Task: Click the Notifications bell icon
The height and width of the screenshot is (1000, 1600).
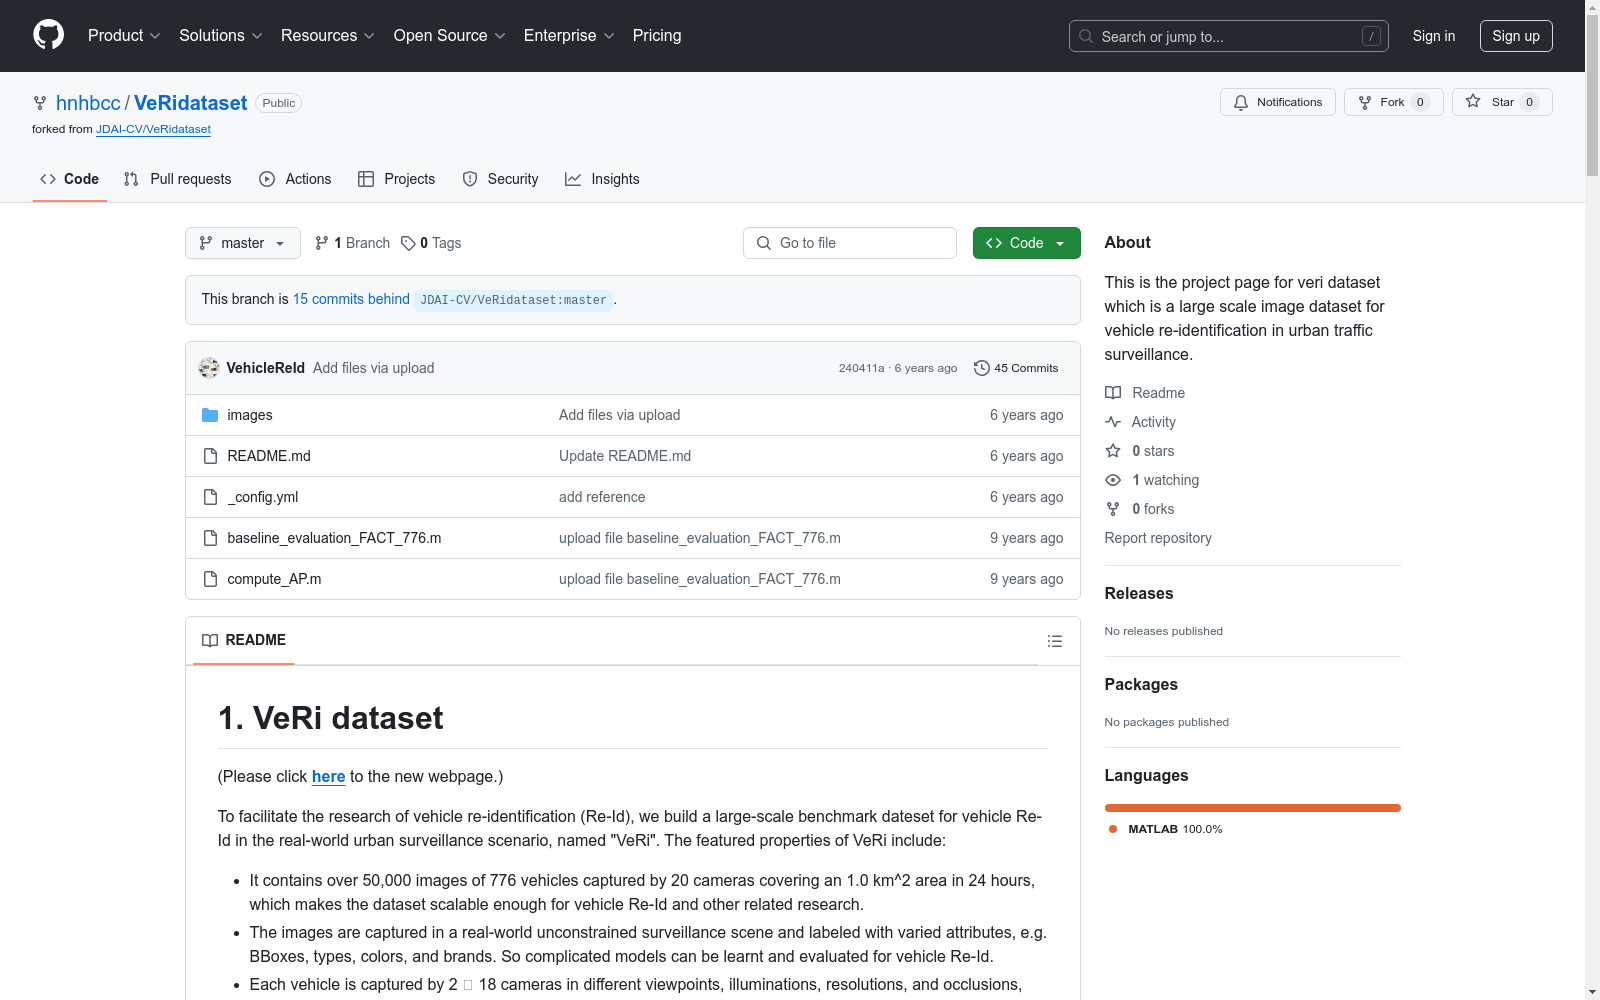Action: pos(1241,102)
